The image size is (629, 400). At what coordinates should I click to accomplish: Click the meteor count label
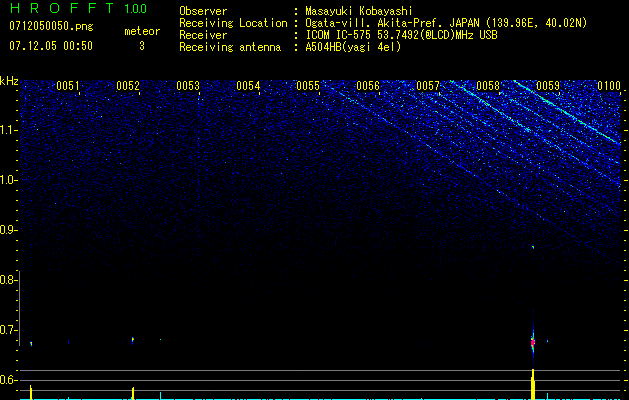pos(142,31)
